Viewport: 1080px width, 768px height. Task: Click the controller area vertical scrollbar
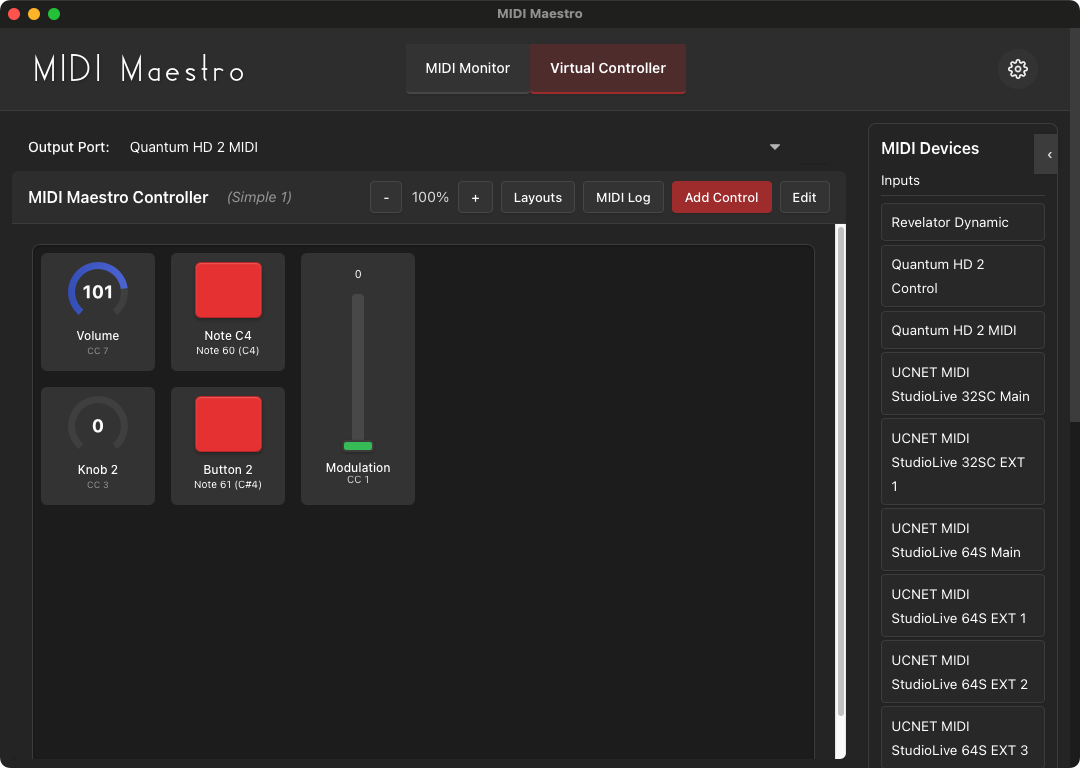(840, 472)
